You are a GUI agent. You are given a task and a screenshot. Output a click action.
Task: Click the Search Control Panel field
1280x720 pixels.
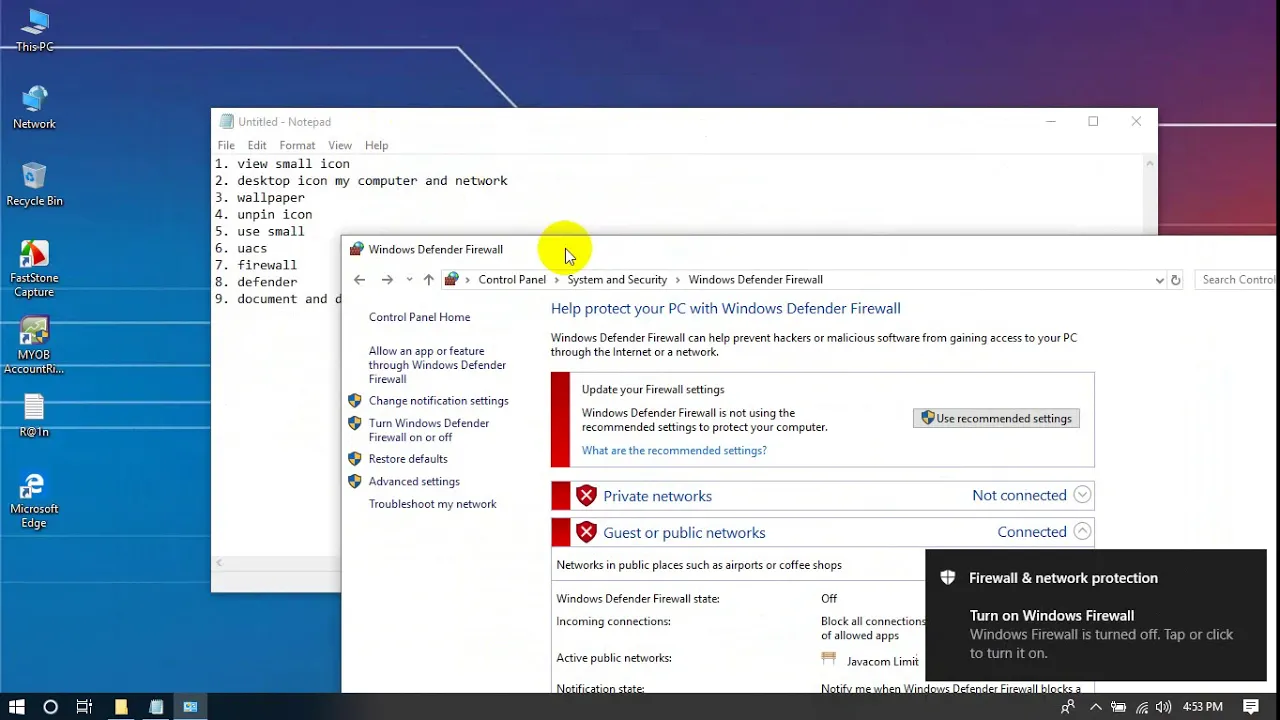[1238, 280]
